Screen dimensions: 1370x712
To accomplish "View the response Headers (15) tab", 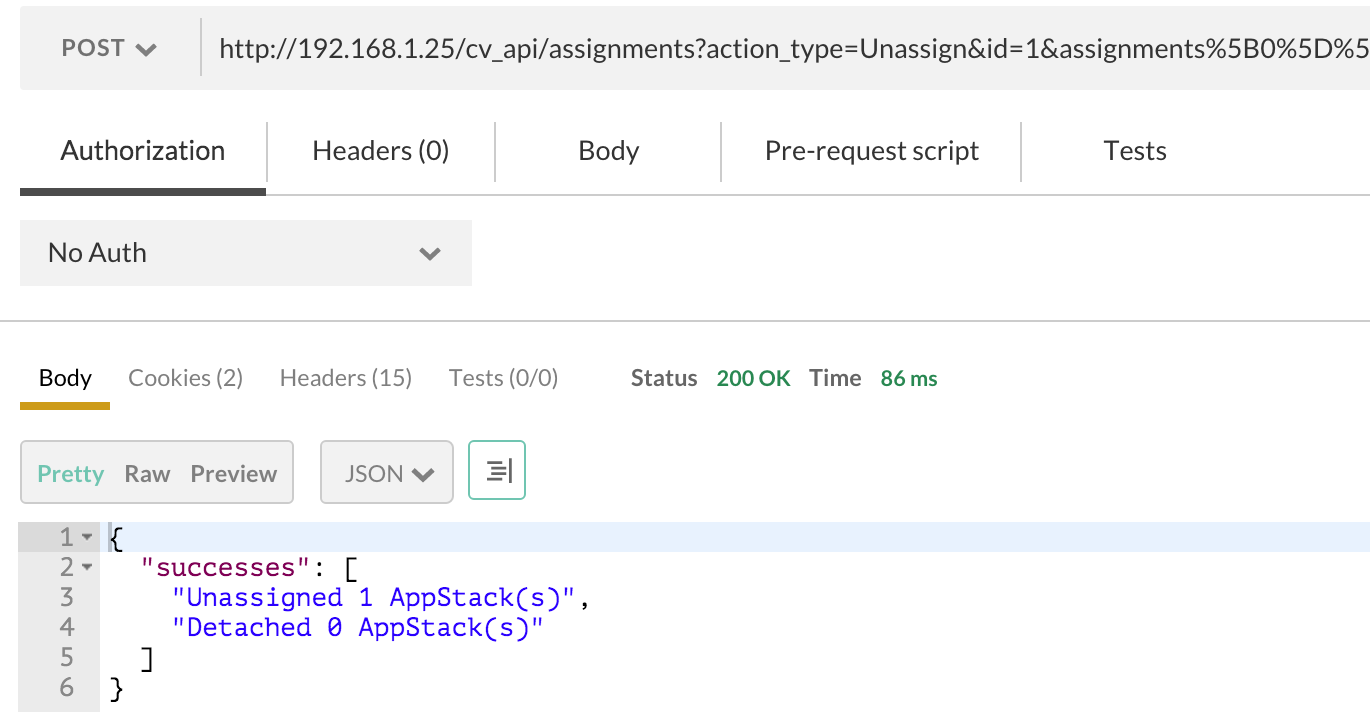I will pos(345,378).
